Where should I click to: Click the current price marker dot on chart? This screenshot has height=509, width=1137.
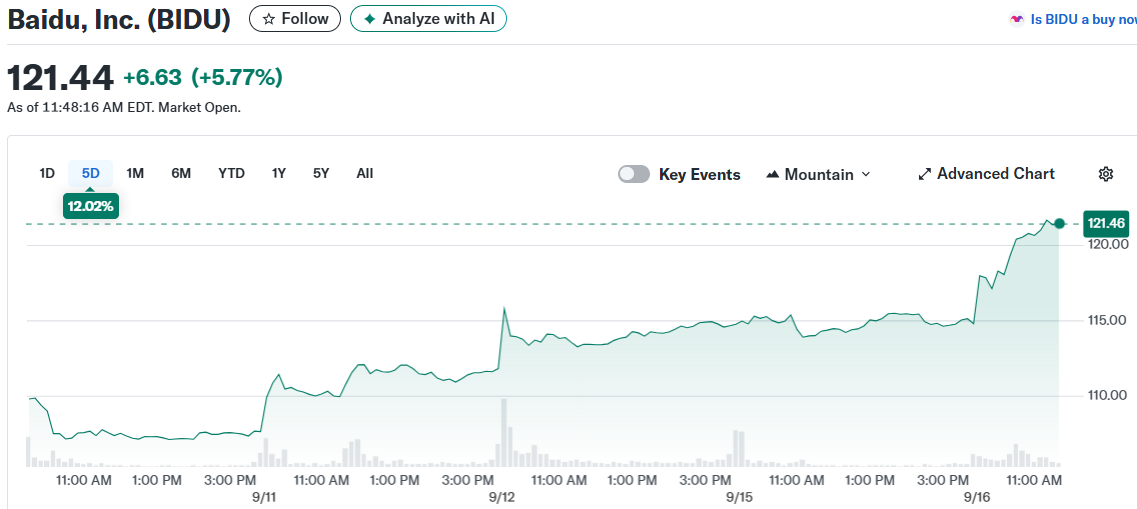1060,224
